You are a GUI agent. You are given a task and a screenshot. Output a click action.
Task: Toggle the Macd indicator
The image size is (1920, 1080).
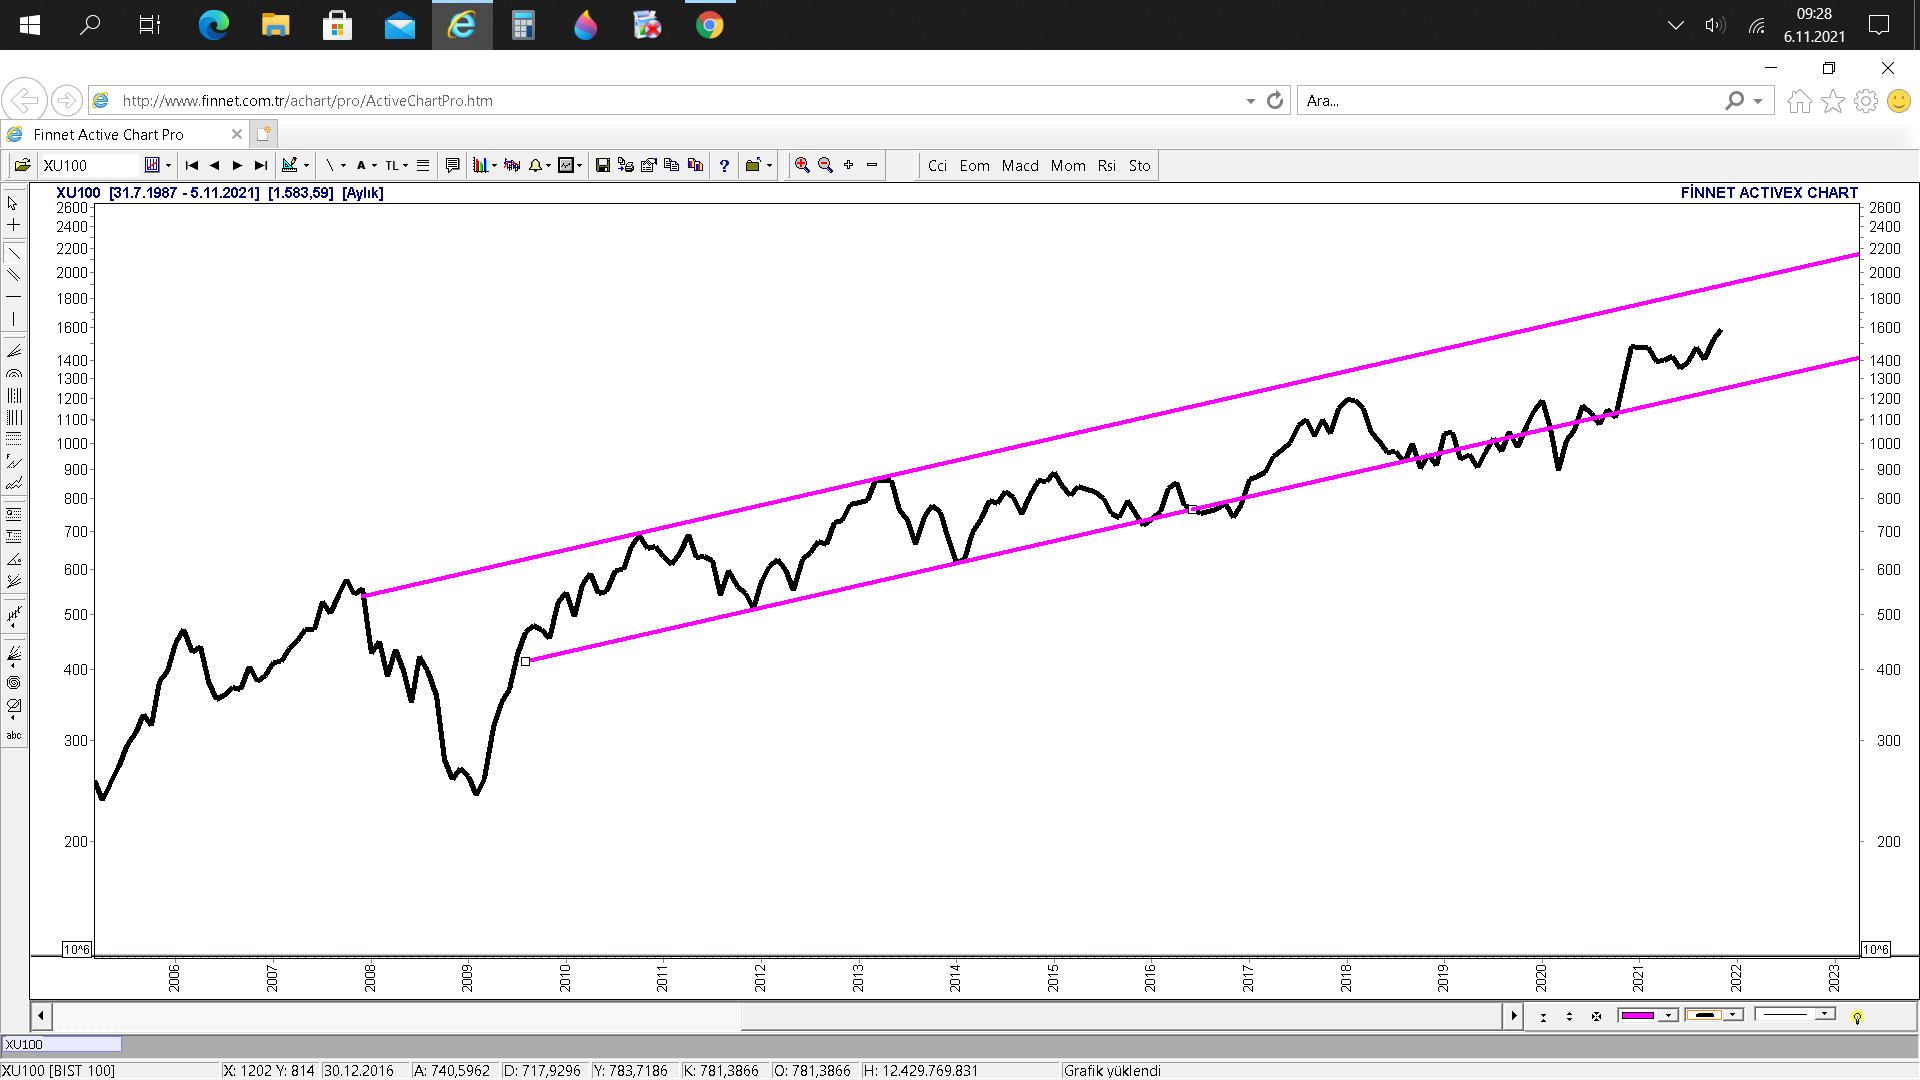1020,166
